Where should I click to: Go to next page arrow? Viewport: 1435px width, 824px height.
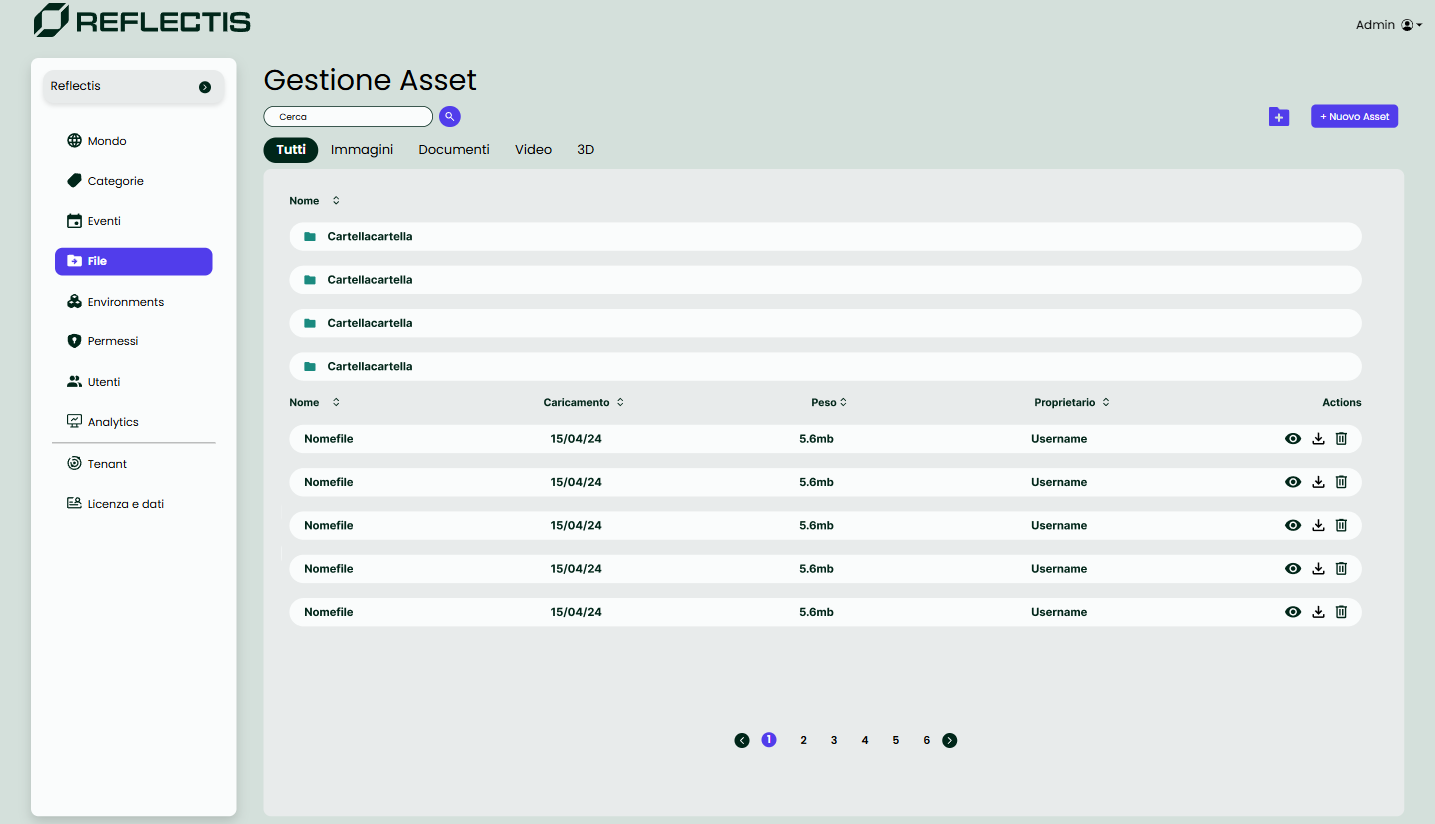point(950,741)
